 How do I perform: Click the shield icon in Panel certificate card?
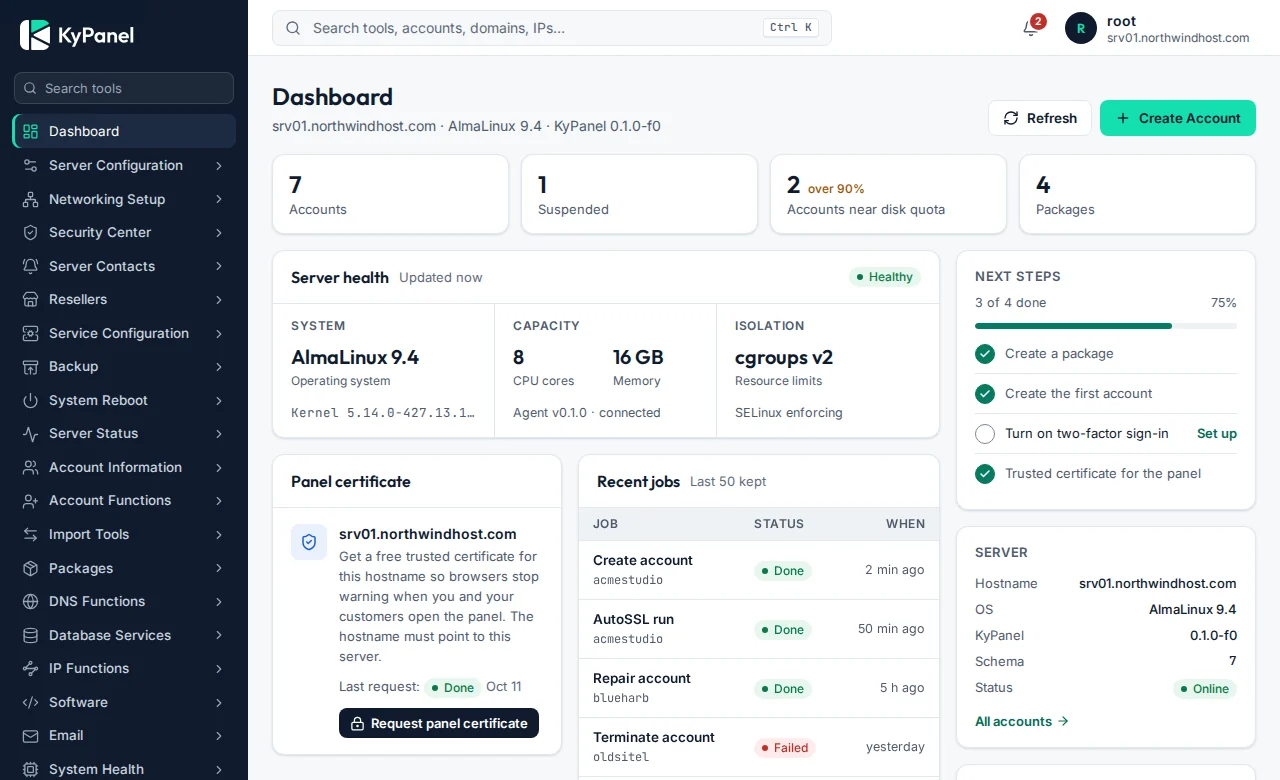click(309, 541)
